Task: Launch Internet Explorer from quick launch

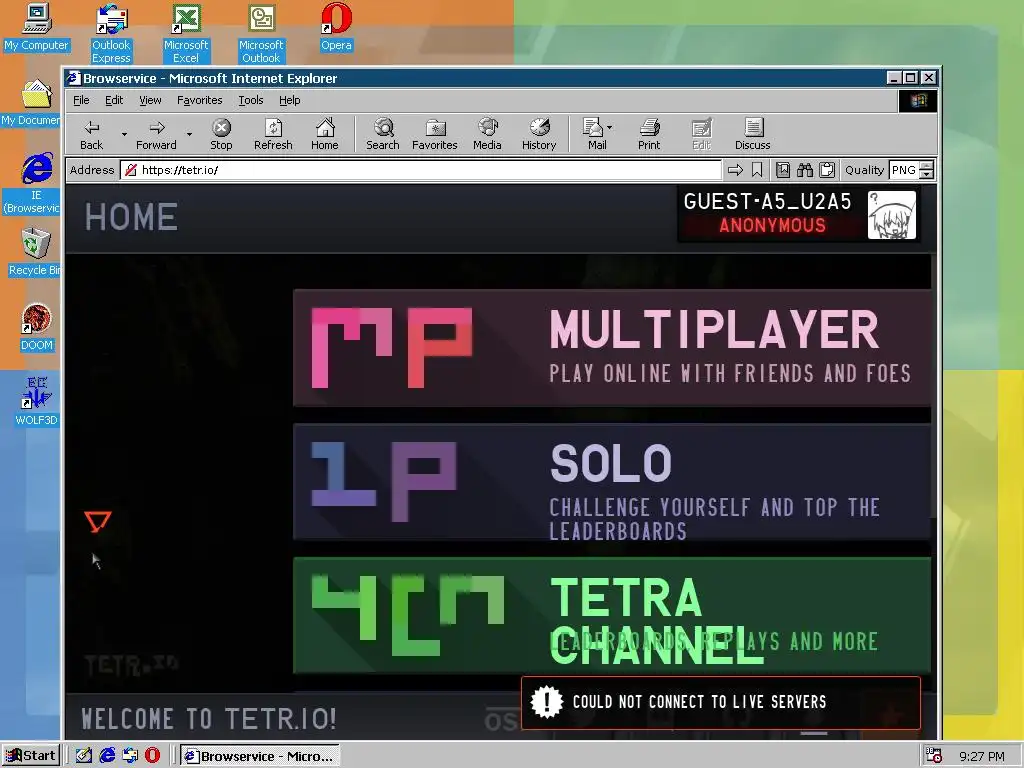Action: tap(107, 756)
